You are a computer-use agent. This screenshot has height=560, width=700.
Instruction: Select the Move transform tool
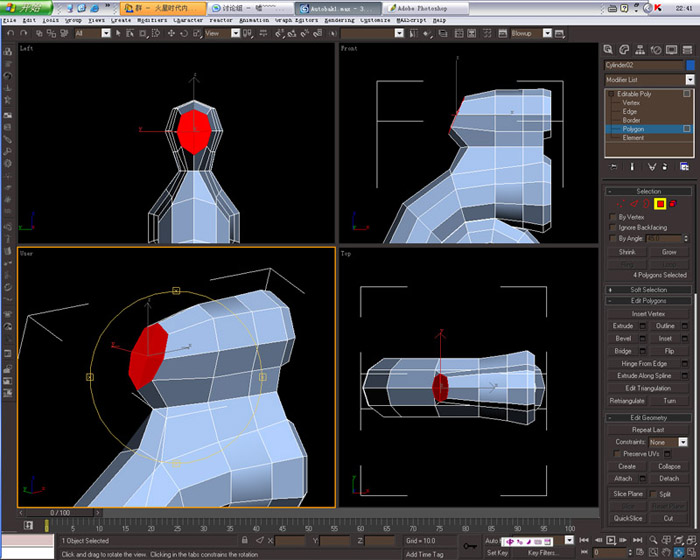(171, 33)
